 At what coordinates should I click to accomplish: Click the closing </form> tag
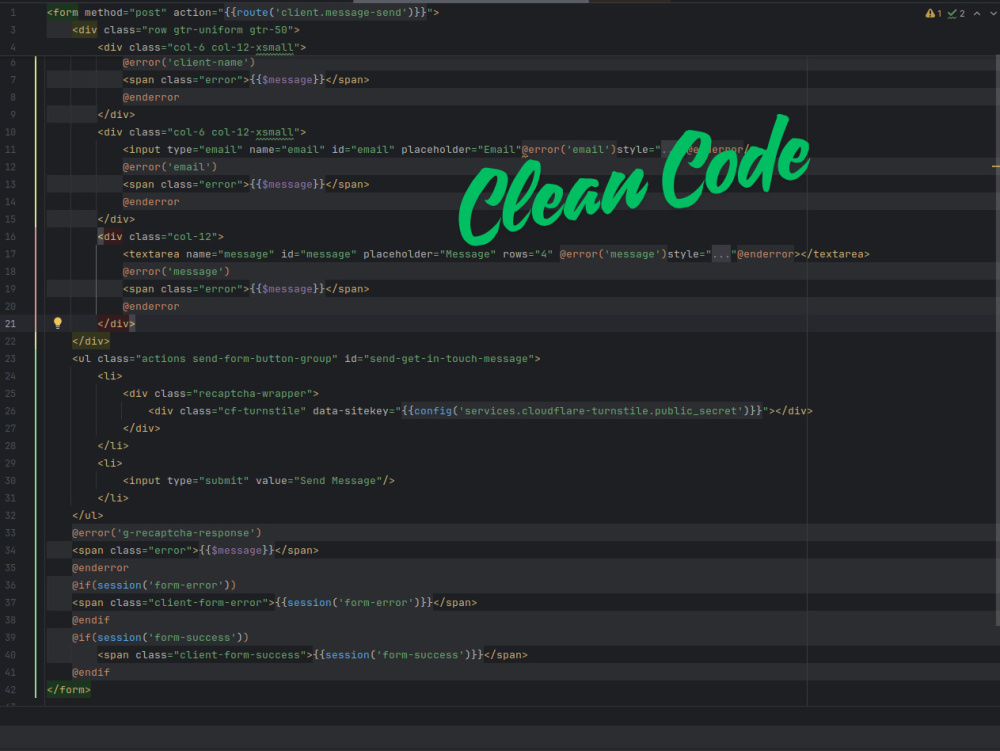point(69,690)
